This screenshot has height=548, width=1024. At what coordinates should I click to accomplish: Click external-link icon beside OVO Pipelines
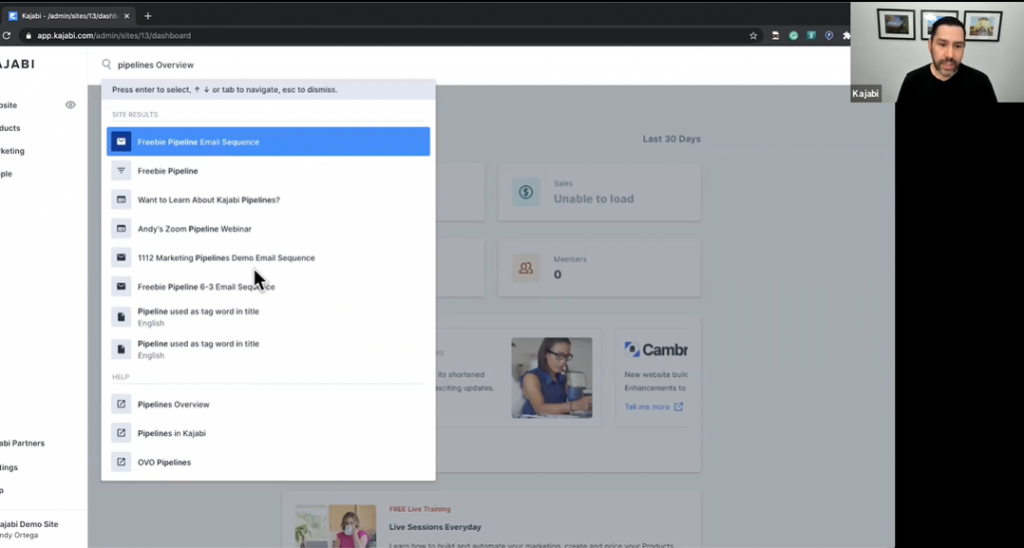point(121,462)
